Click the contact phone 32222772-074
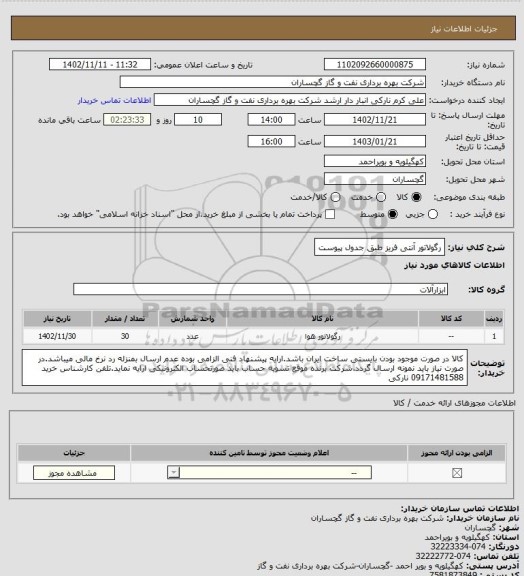 (443, 556)
